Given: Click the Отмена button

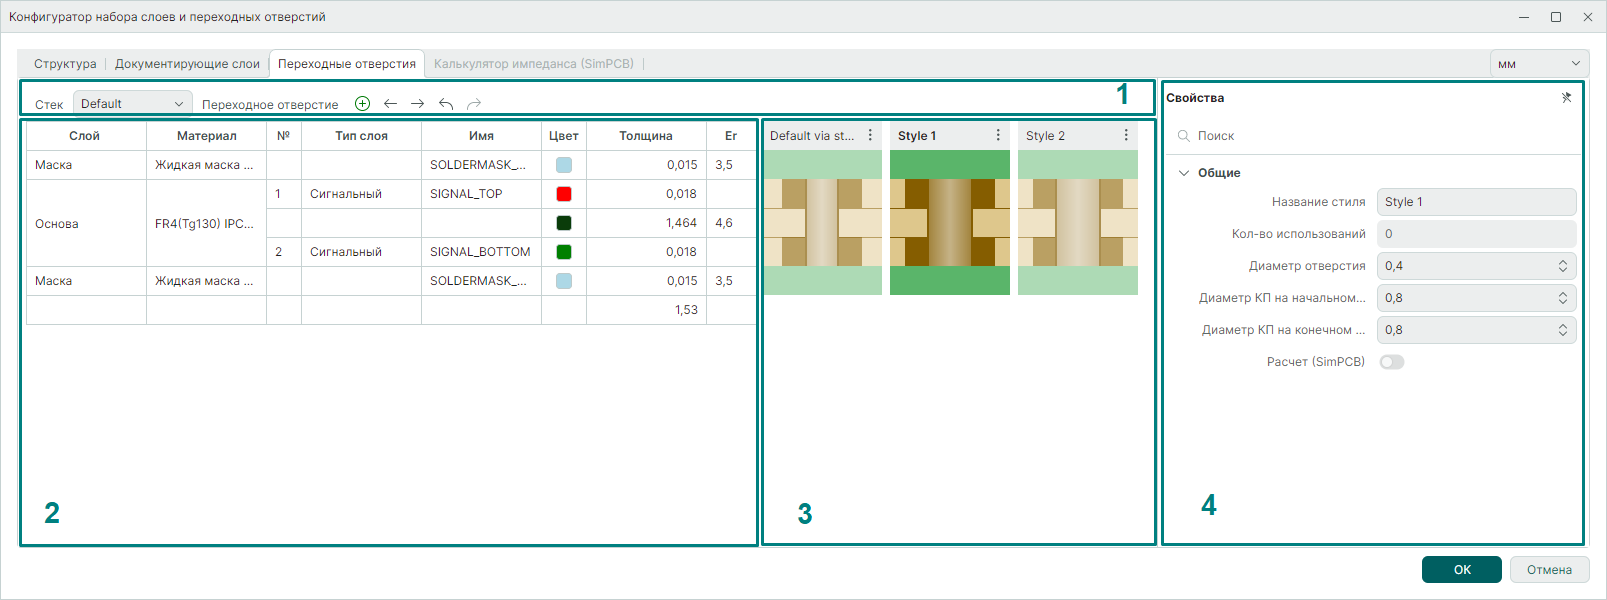Looking at the screenshot, I should pyautogui.click(x=1549, y=569).
